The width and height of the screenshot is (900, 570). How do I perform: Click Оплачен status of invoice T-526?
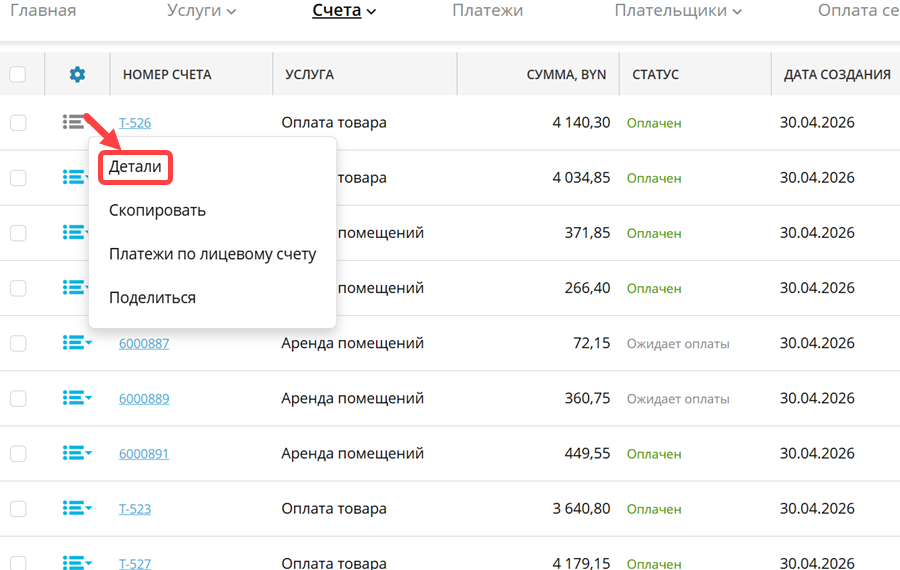654,123
